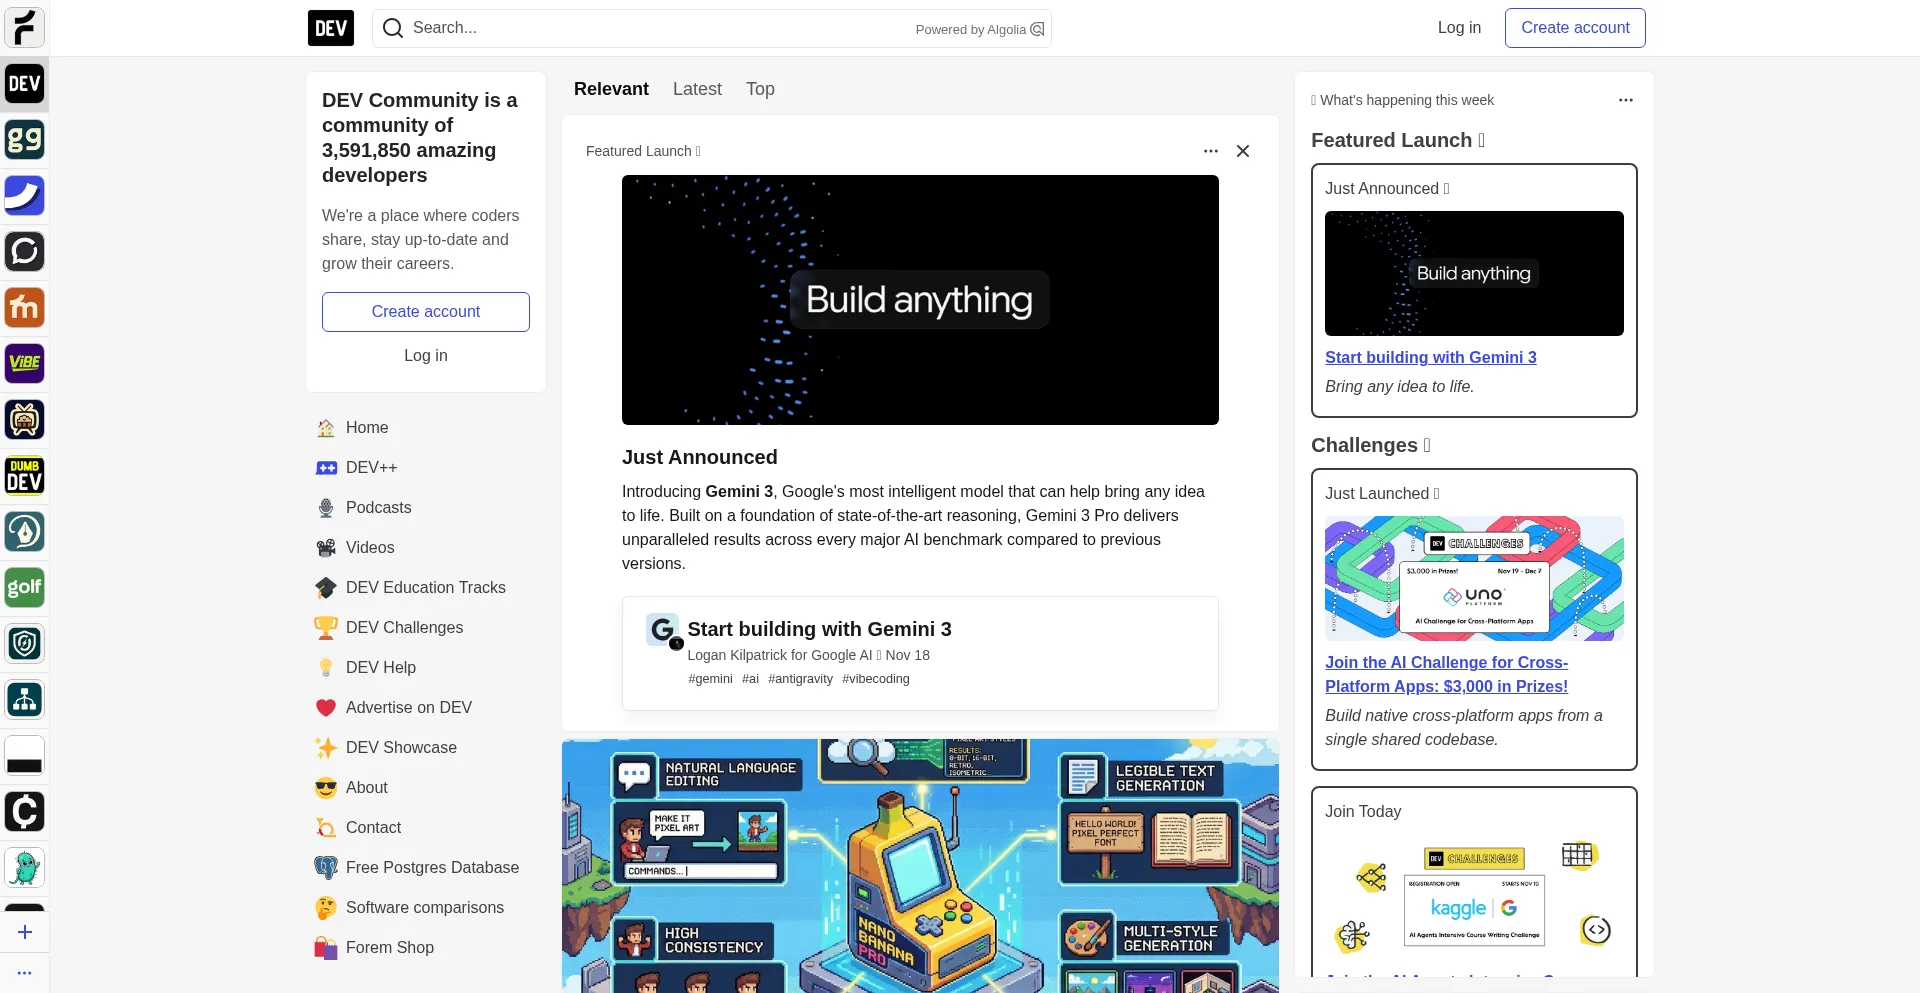This screenshot has width=1920, height=993.
Task: Dismiss the Featured Launch post
Action: (x=1243, y=151)
